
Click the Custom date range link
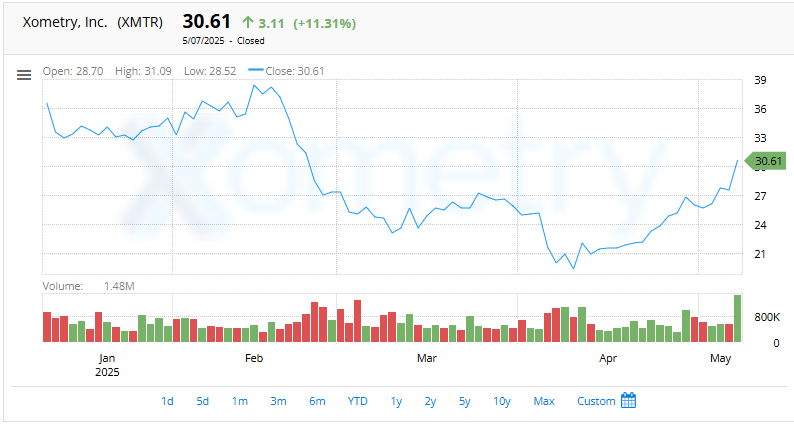click(596, 401)
